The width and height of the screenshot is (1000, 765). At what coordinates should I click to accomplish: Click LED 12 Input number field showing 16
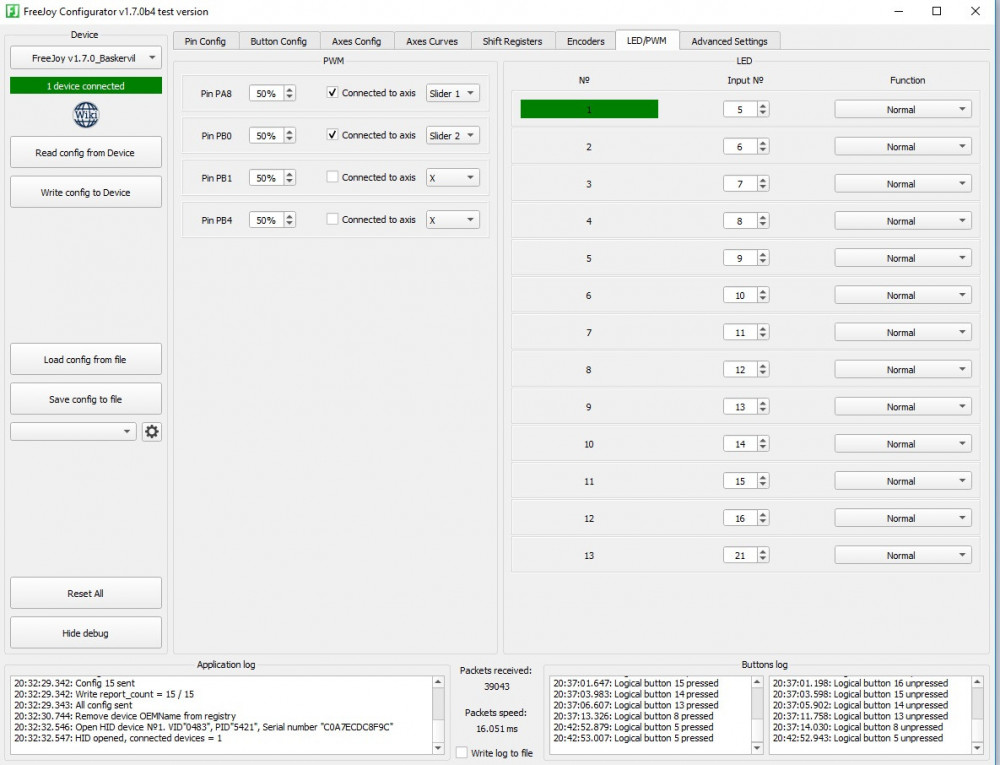[x=746, y=518]
